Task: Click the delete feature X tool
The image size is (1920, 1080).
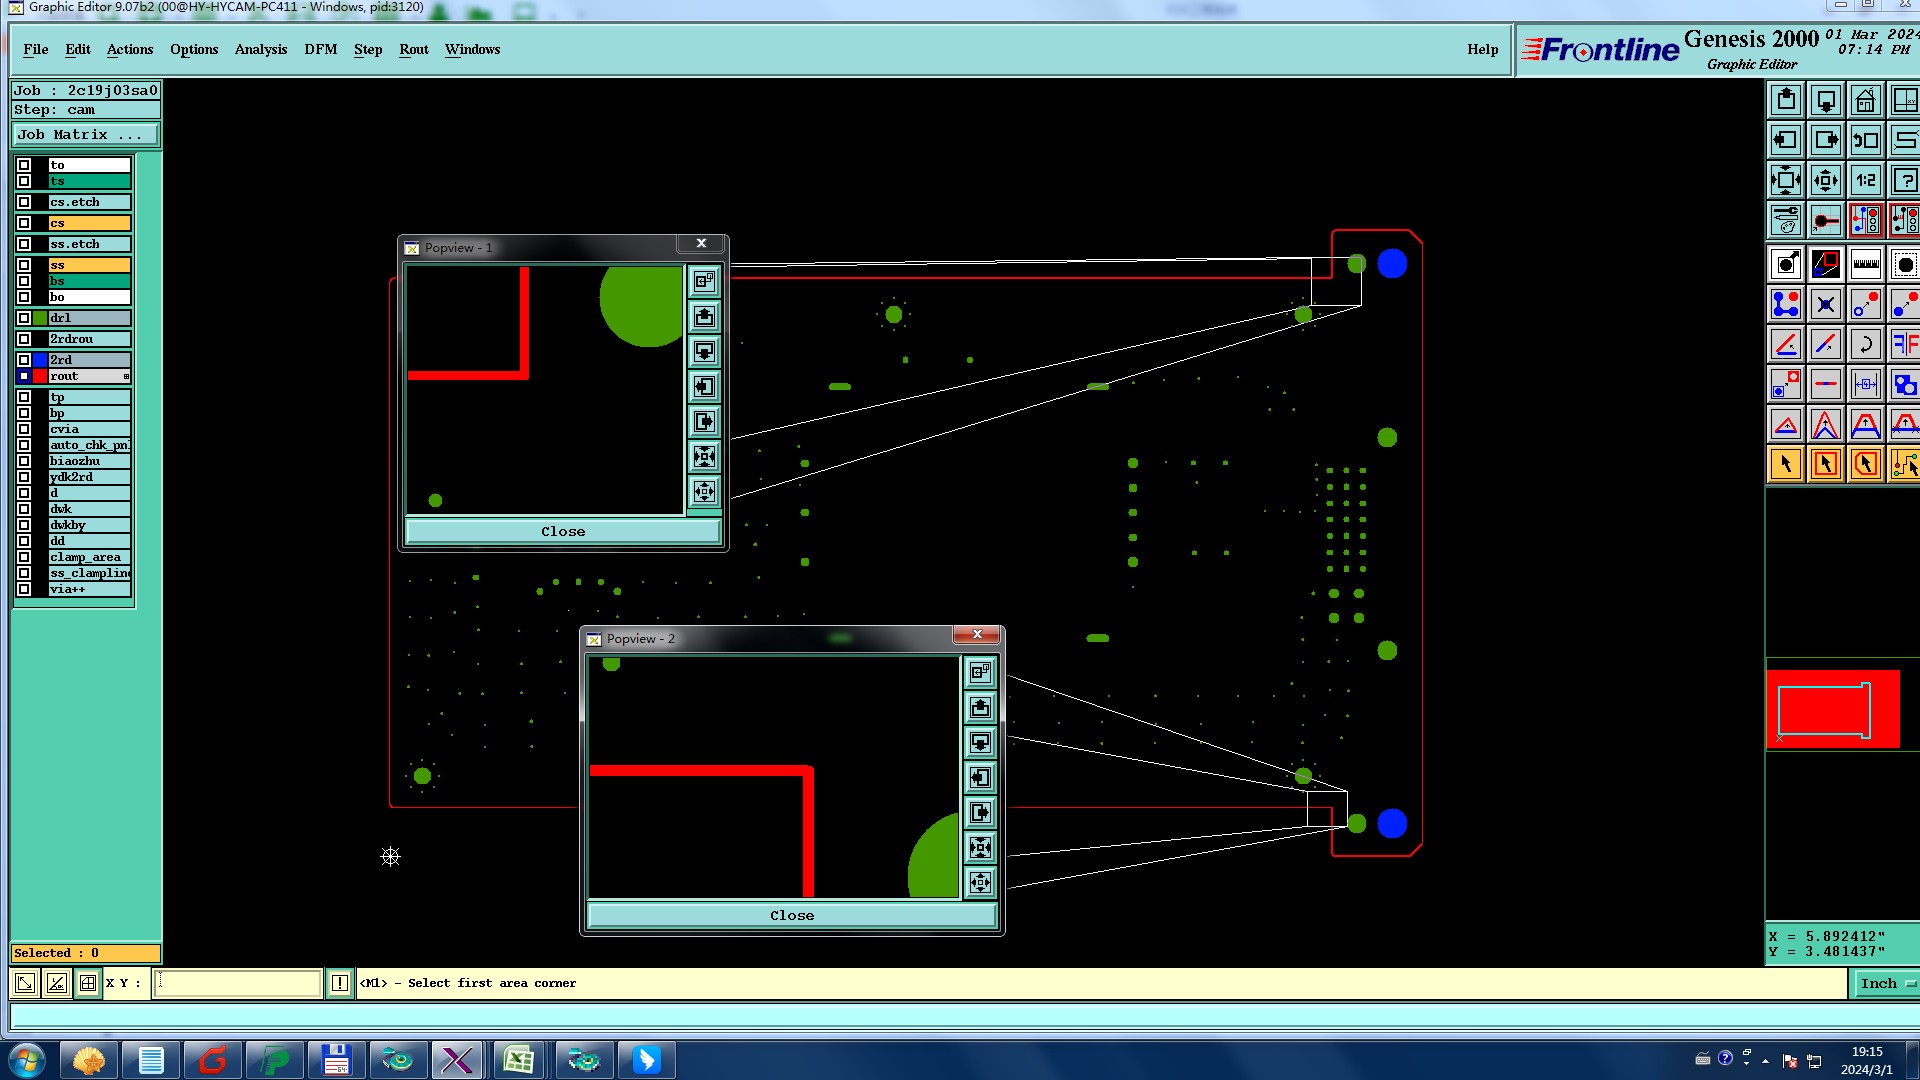Action: tap(1826, 305)
